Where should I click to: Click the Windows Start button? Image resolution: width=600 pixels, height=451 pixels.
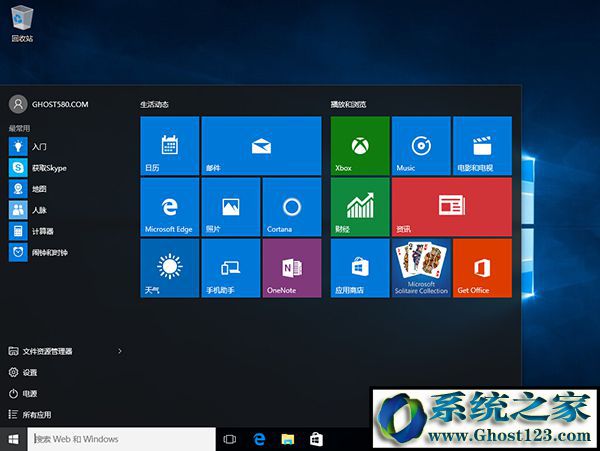pos(13,439)
